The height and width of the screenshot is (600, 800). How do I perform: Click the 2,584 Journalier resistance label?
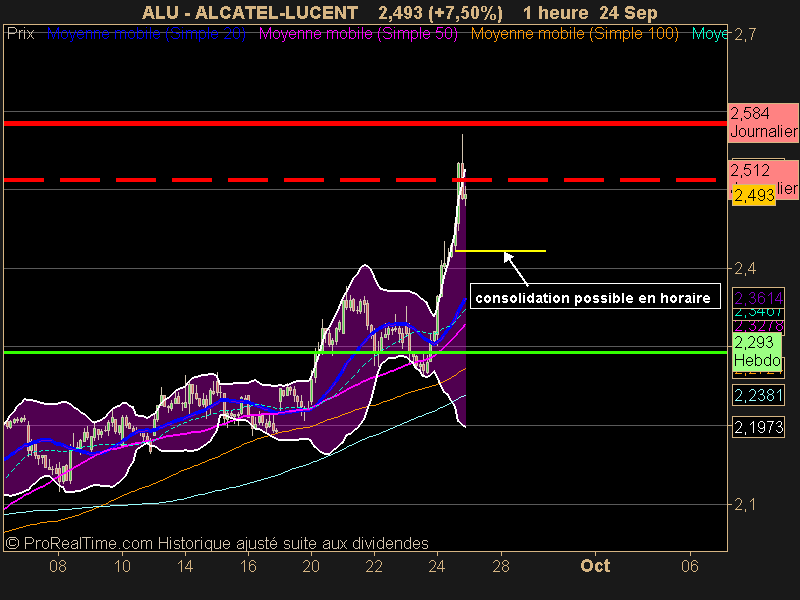click(x=763, y=122)
